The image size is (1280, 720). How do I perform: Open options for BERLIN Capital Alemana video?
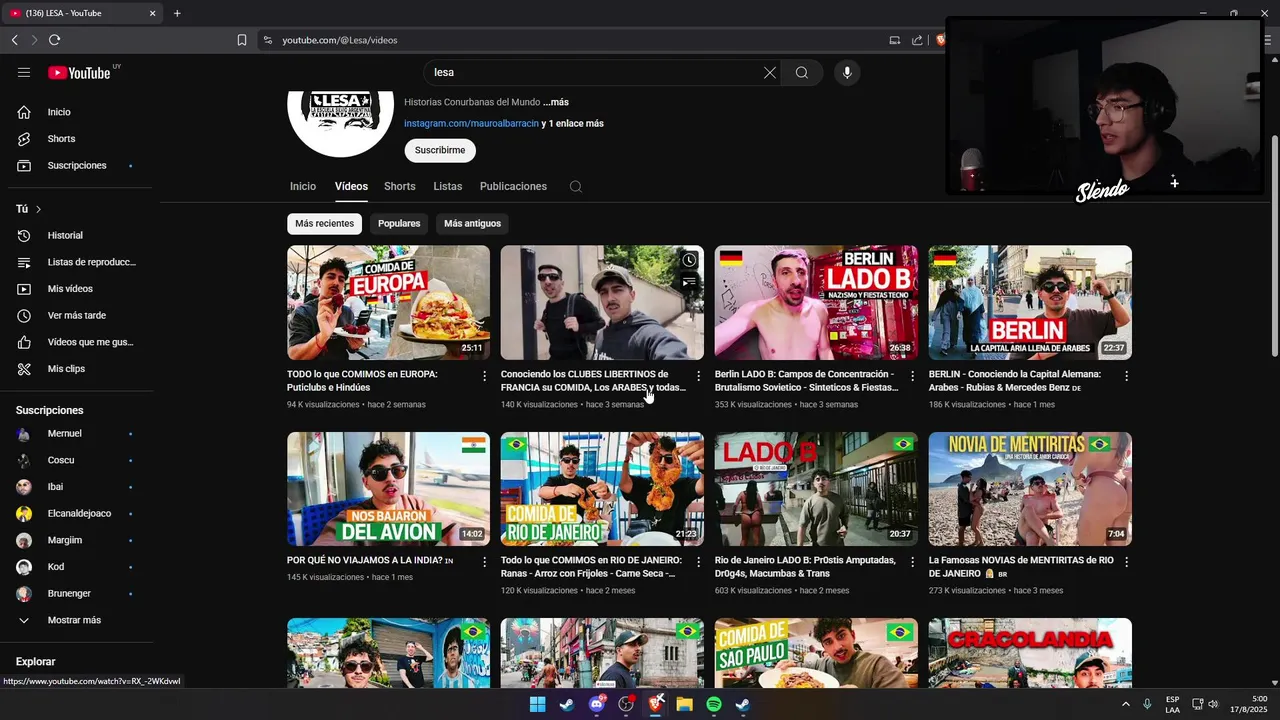1126,376
